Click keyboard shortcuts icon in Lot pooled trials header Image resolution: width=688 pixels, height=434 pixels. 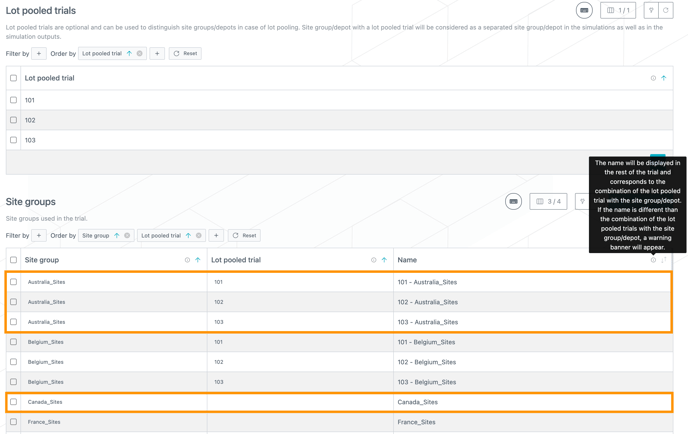point(584,11)
